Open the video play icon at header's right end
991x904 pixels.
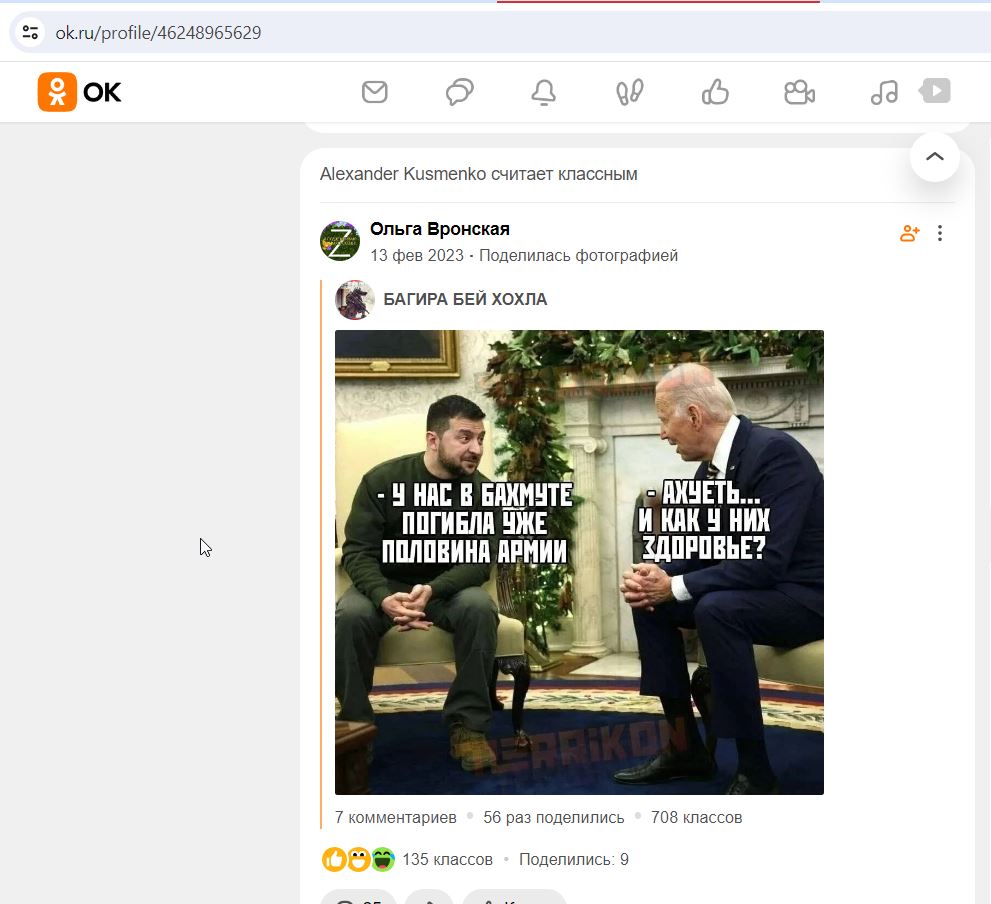(x=935, y=90)
